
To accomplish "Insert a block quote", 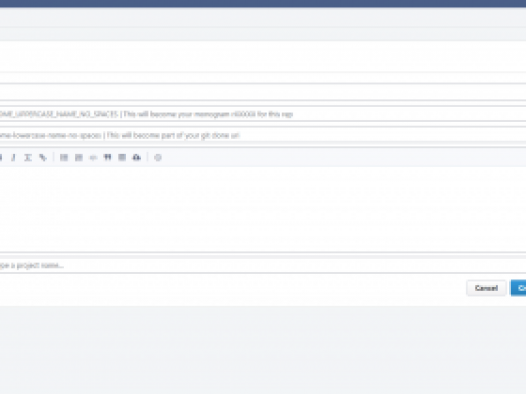I will [x=107, y=157].
